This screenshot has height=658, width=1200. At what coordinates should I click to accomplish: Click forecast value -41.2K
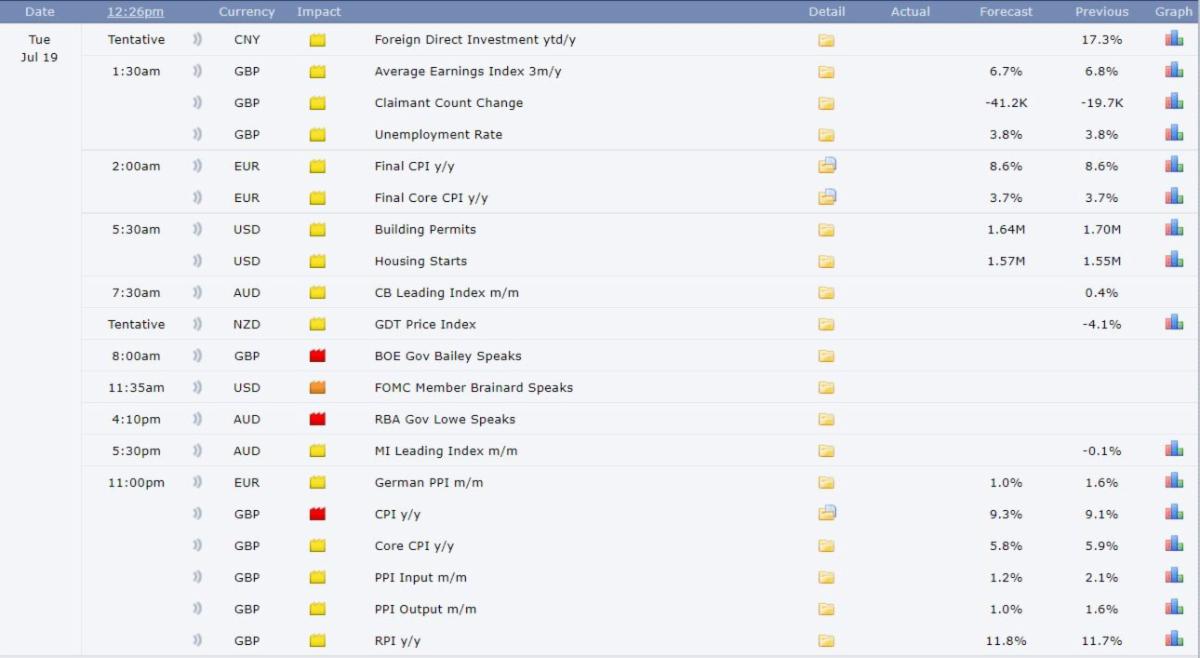pyautogui.click(x=1006, y=103)
